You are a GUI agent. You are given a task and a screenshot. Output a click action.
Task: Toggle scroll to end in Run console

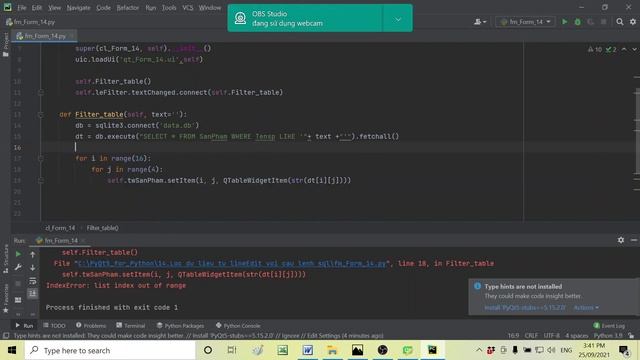(33, 293)
